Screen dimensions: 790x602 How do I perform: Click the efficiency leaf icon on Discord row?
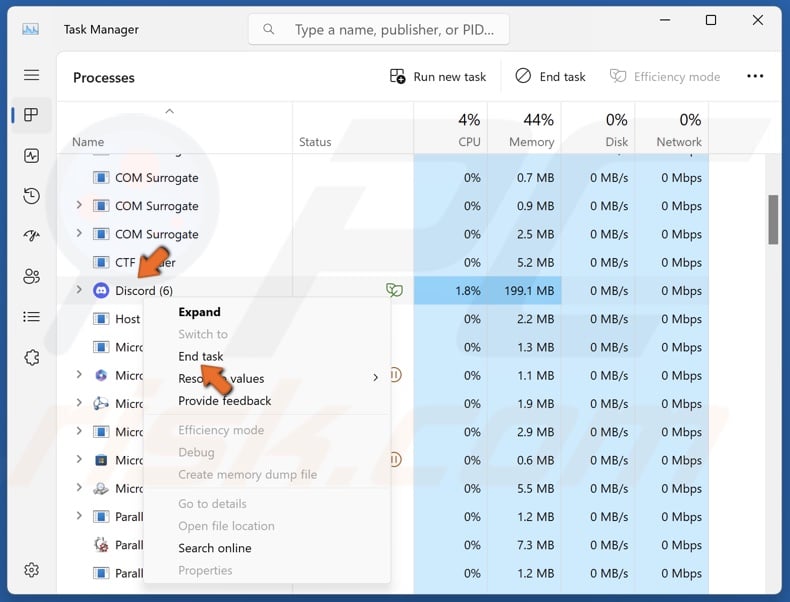[x=394, y=290]
